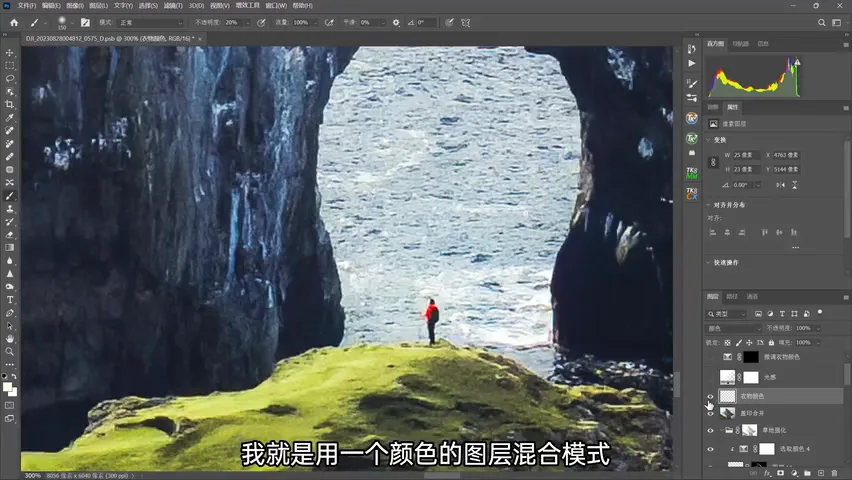The image size is (852, 480).
Task: Select the Eyedropper tool
Action: (x=10, y=118)
